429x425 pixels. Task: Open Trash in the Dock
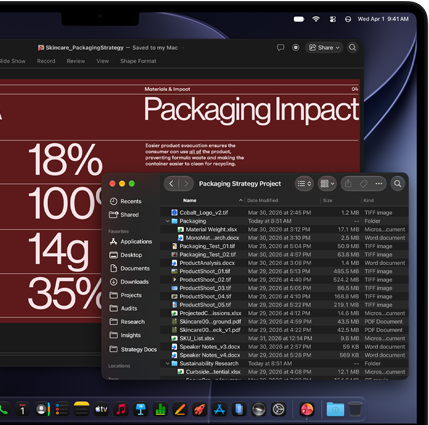click(355, 409)
